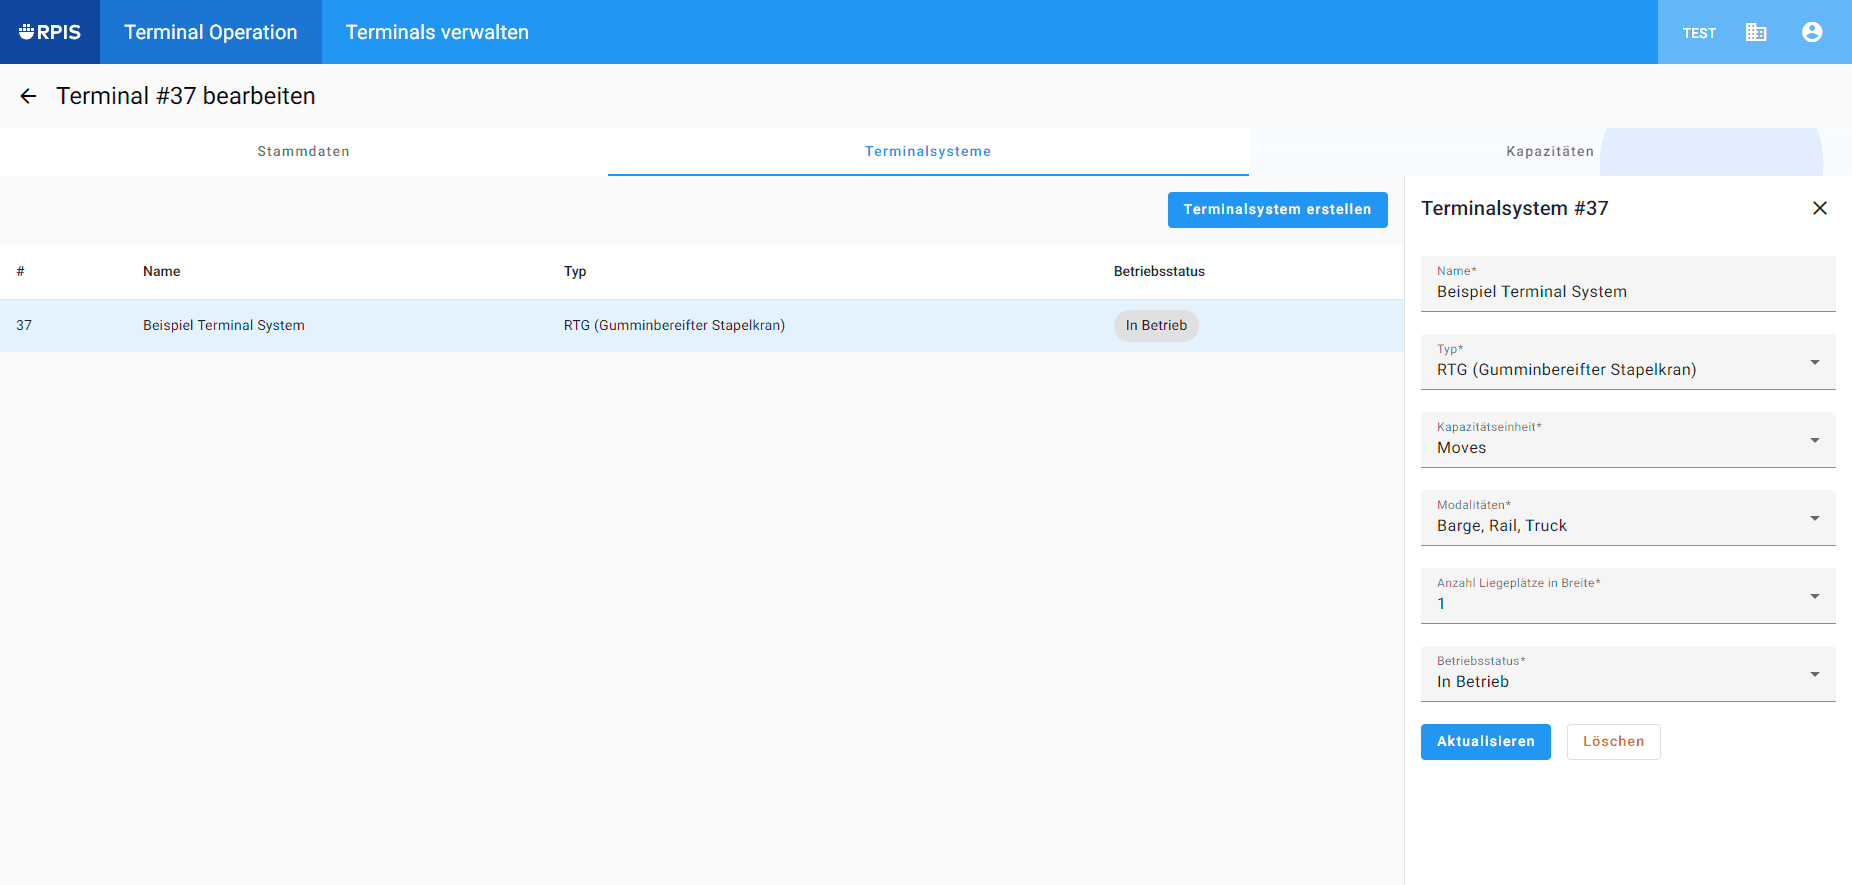Click the Name column header
Image resolution: width=1852 pixels, height=885 pixels.
click(x=162, y=272)
